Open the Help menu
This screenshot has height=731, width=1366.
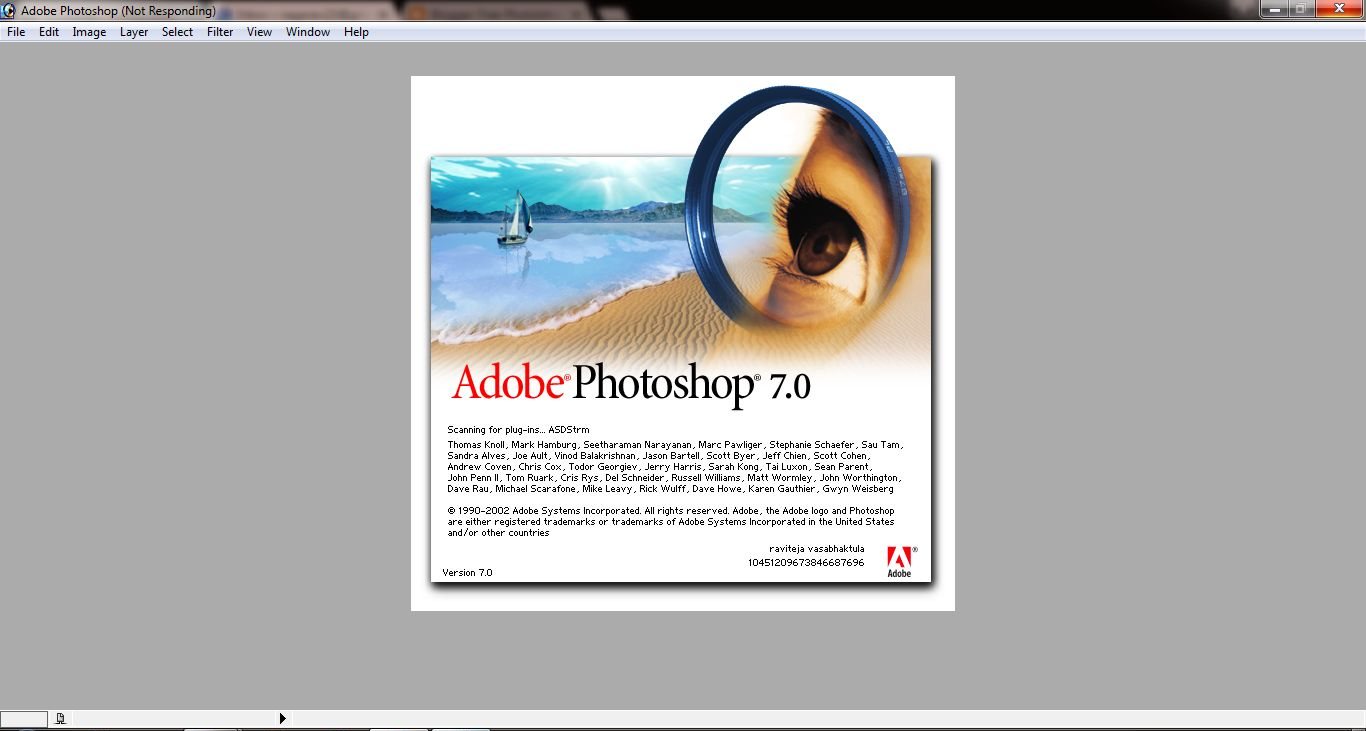pyautogui.click(x=356, y=32)
